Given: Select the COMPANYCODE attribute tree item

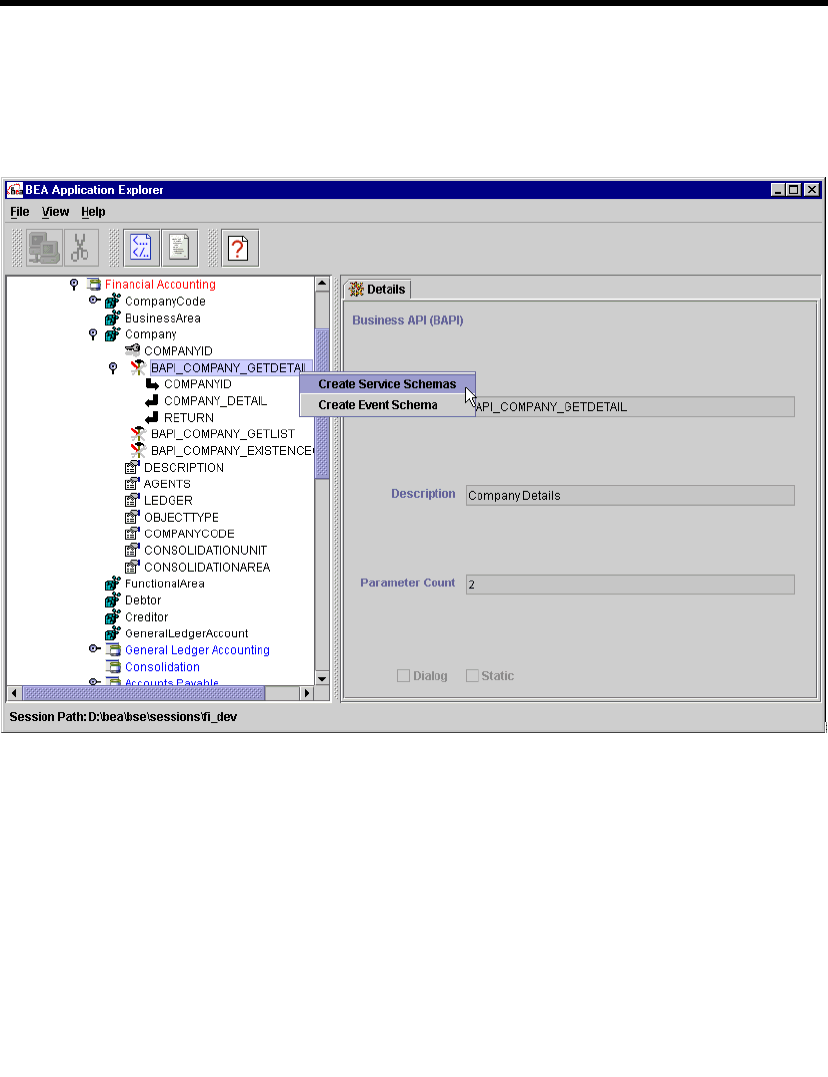Looking at the screenshot, I should [x=189, y=534].
